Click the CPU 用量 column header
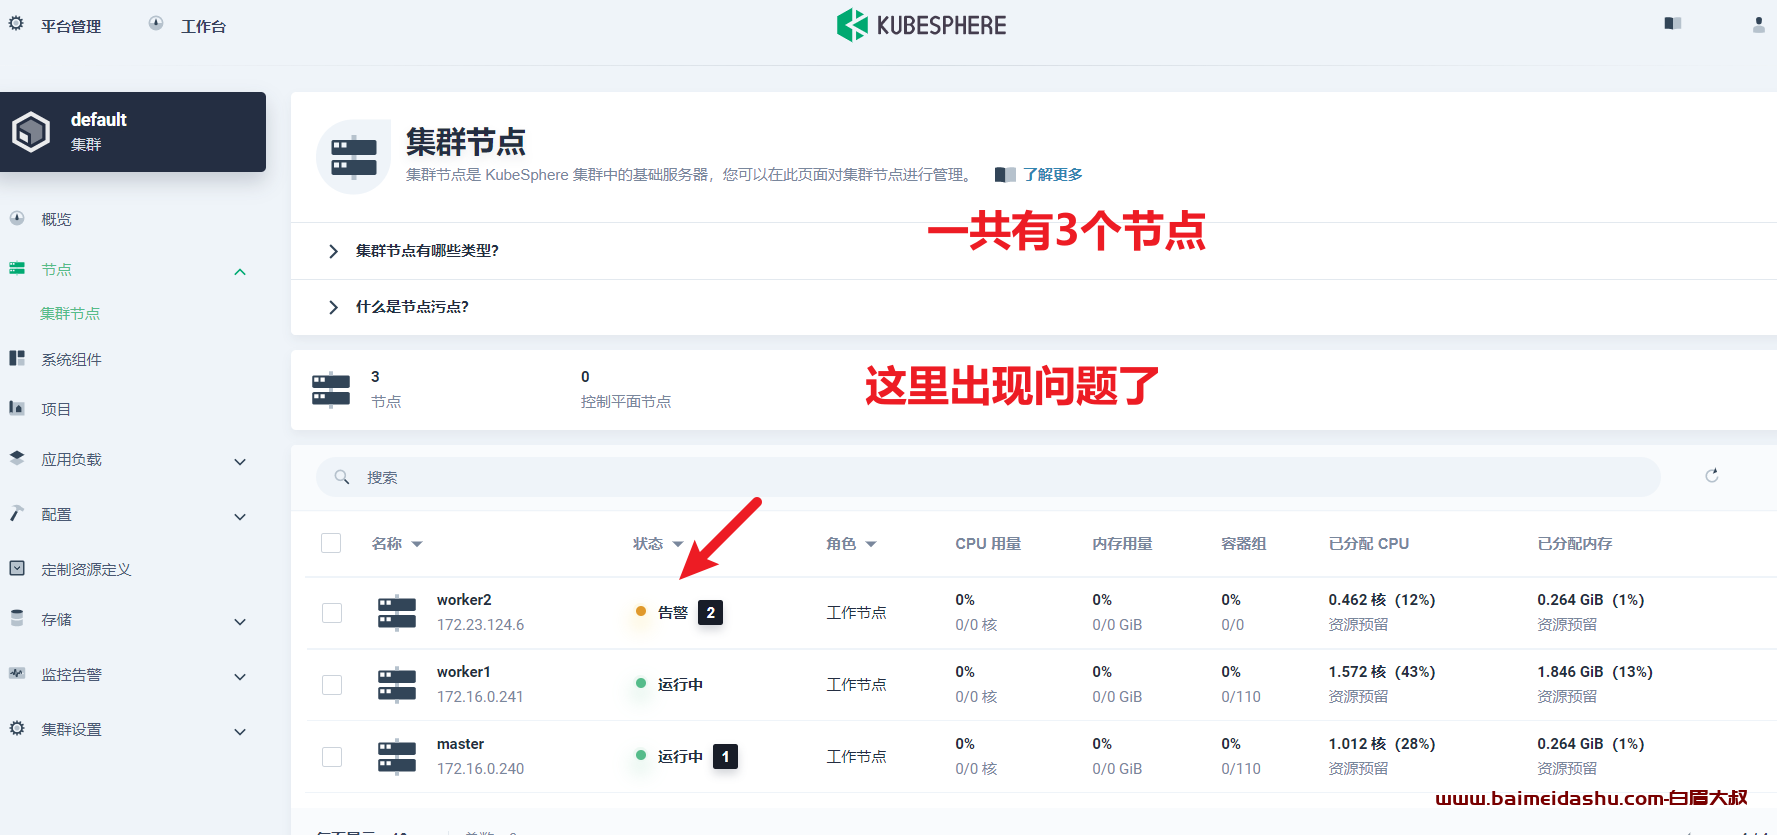1777x835 pixels. coord(988,544)
